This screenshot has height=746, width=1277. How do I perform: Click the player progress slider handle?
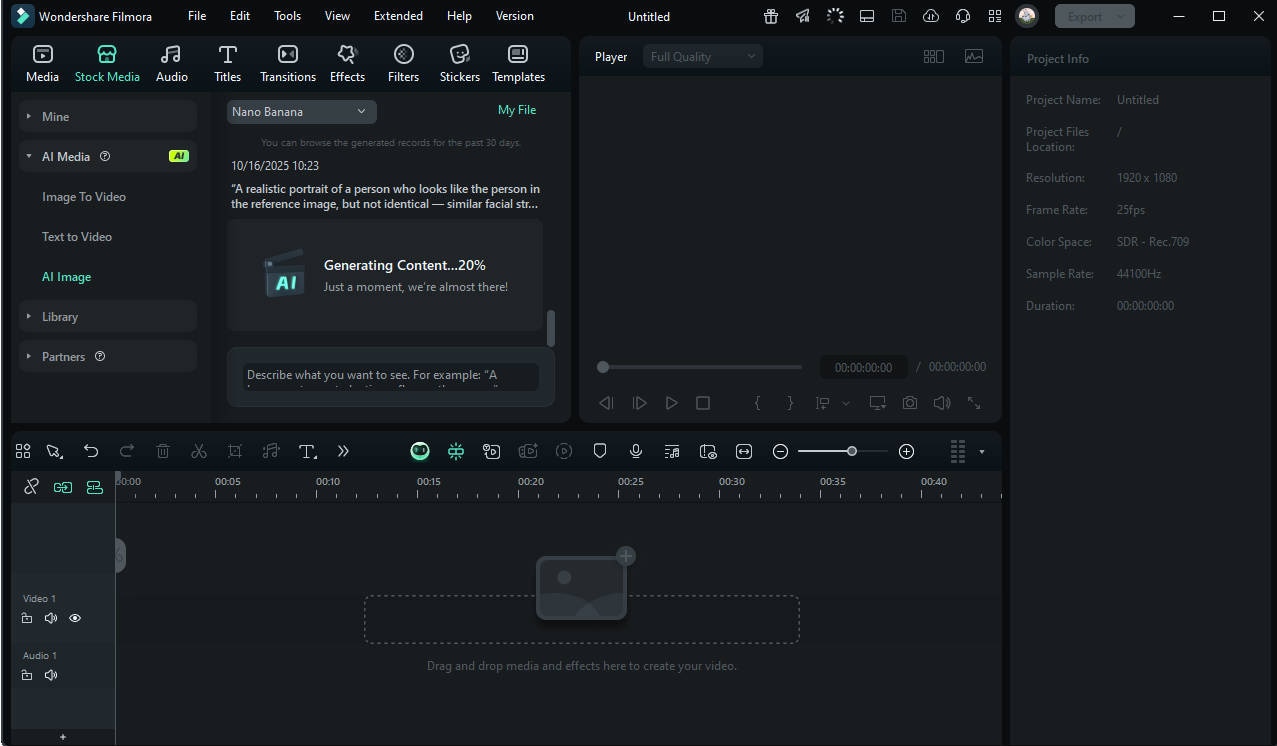point(603,367)
